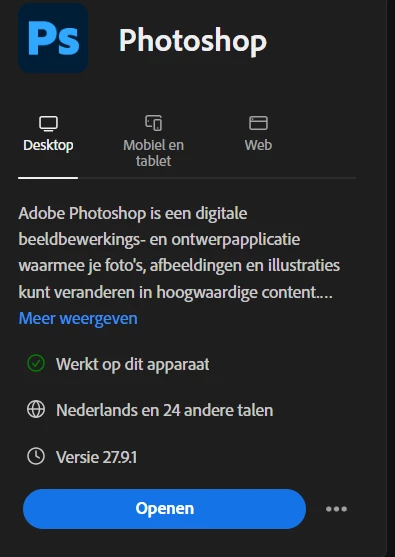The height and width of the screenshot is (557, 395).
Task: Click Nederlands en 24 andere talen
Action: point(164,410)
